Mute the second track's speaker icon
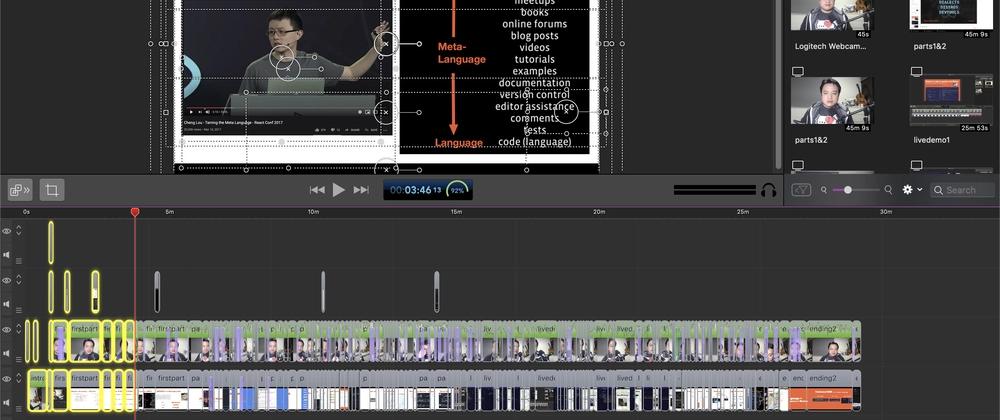The width and height of the screenshot is (1000, 420). tap(6, 304)
